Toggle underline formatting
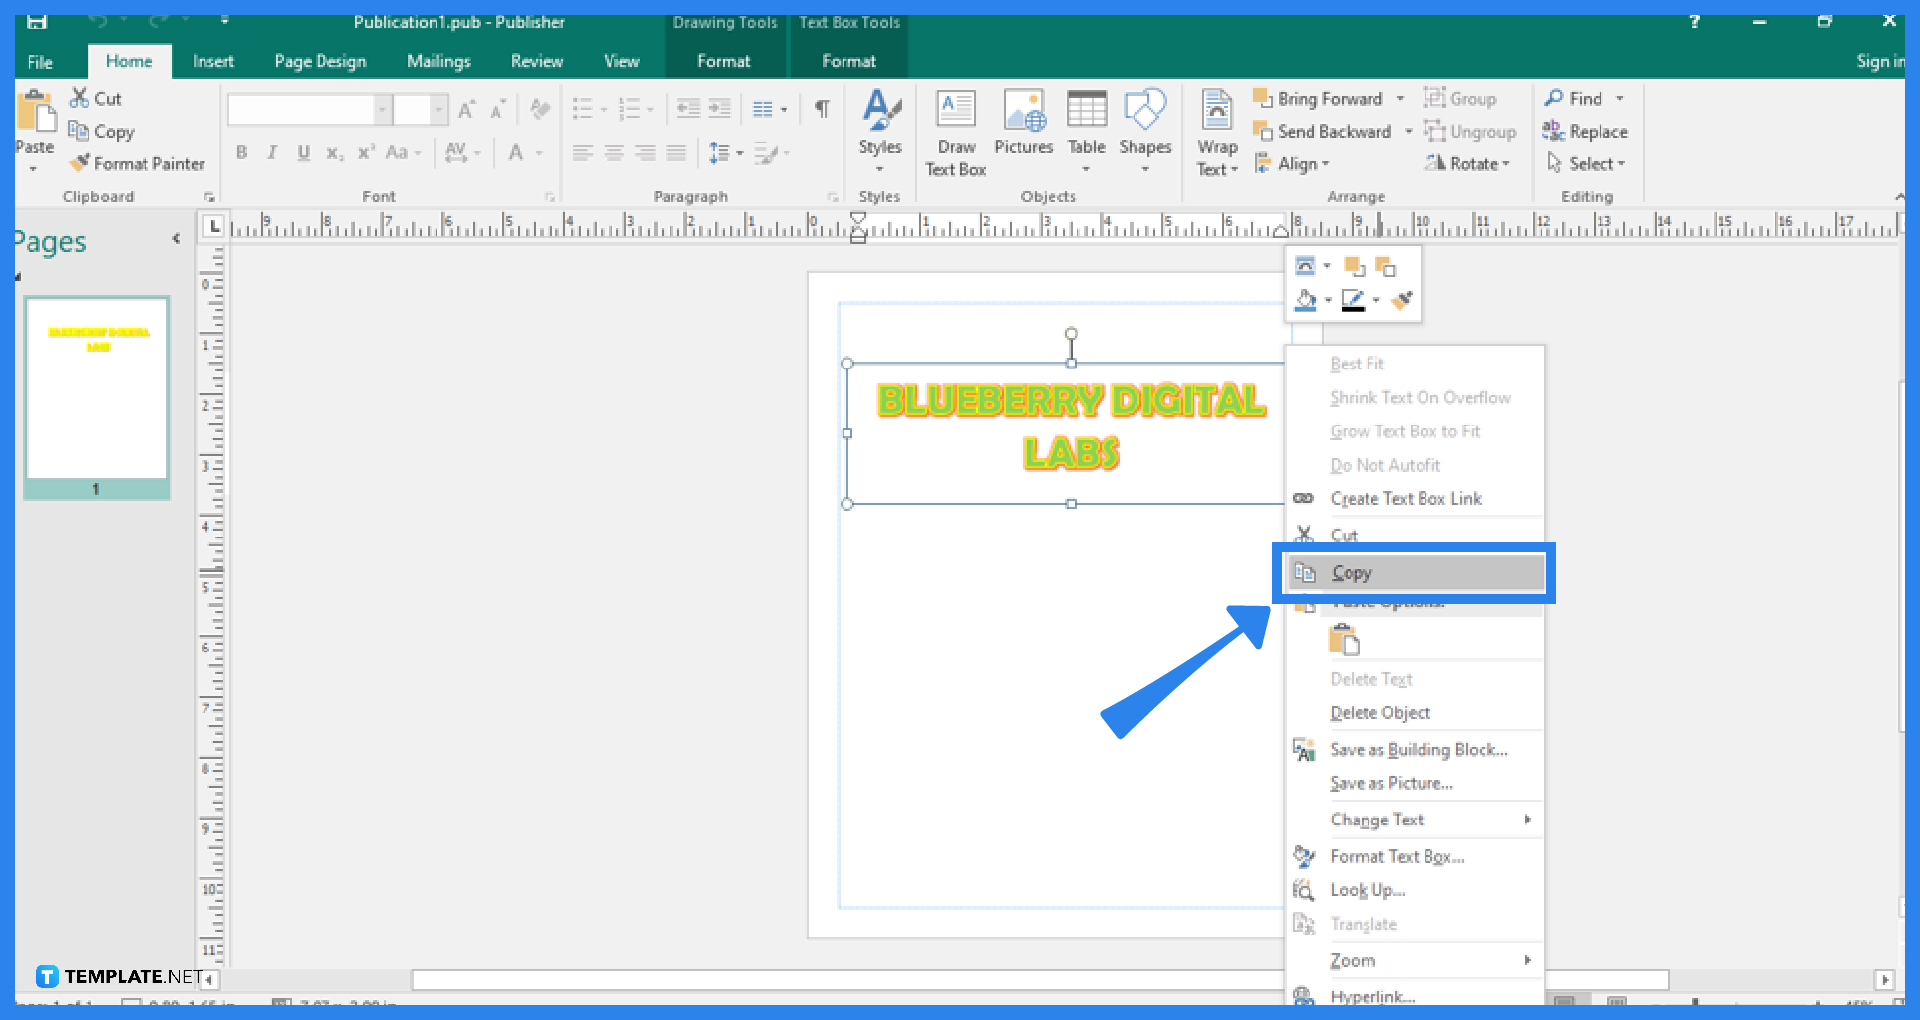This screenshot has width=1920, height=1020. point(302,152)
